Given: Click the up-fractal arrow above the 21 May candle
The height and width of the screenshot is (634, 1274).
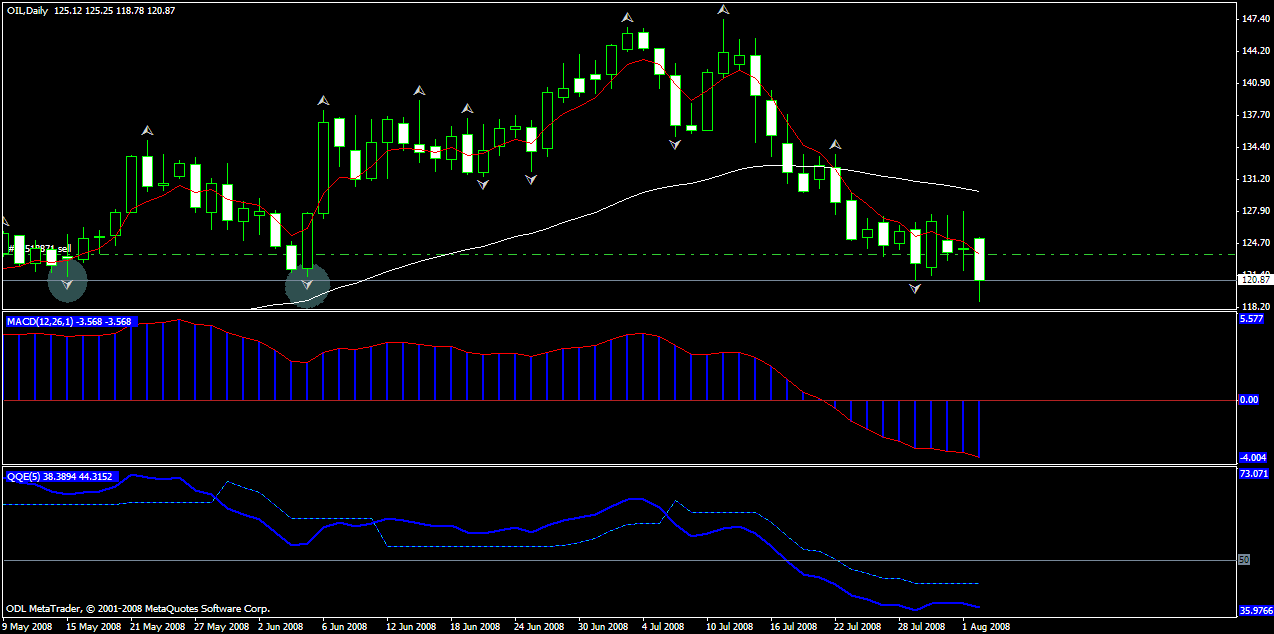Looking at the screenshot, I should 147,130.
